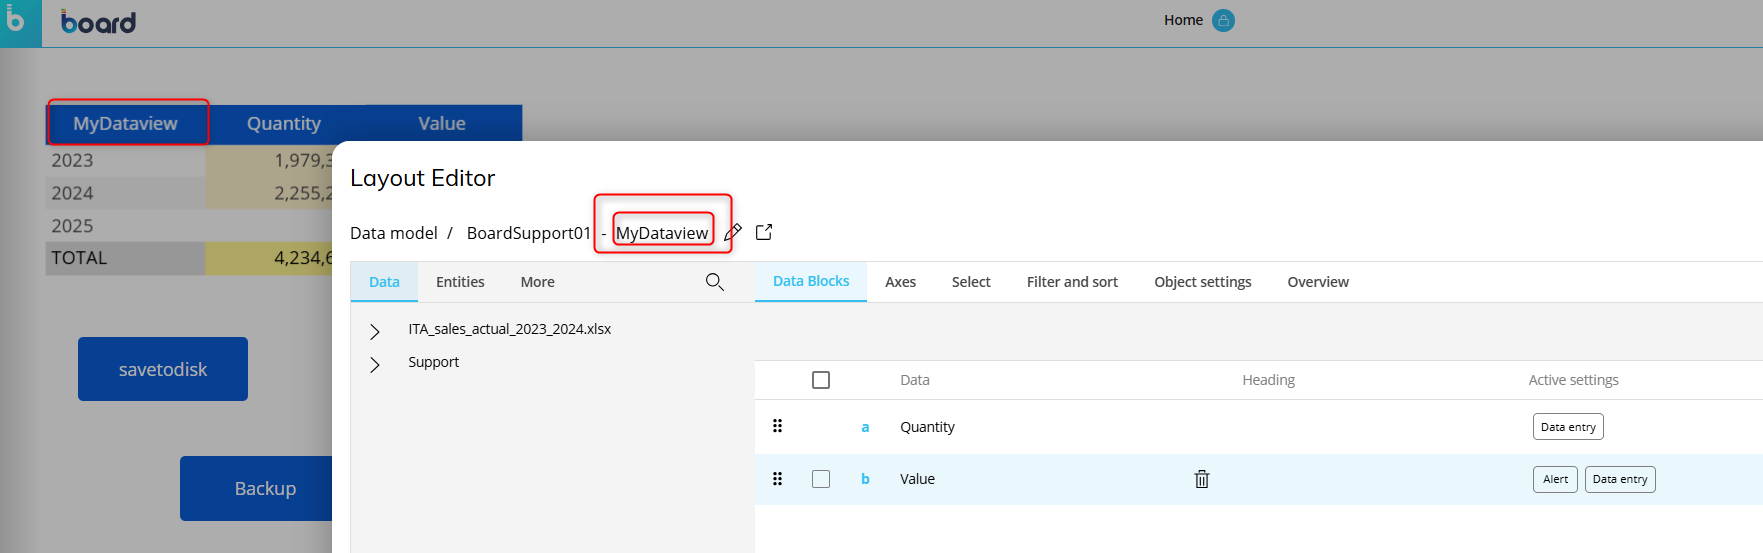This screenshot has width=1763, height=553.
Task: Expand ITA_sales_actual_2023_2024.xlsx node
Action: [x=375, y=331]
